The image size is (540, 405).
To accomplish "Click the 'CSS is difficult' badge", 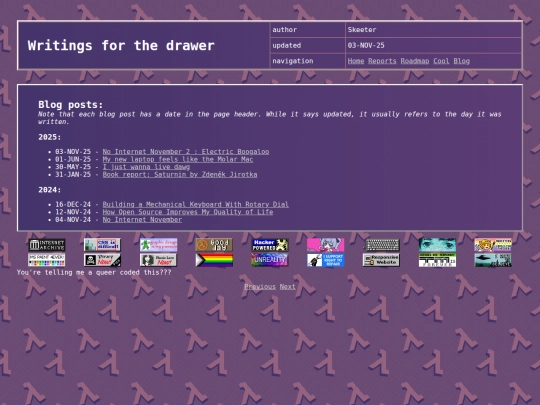I will click(102, 245).
